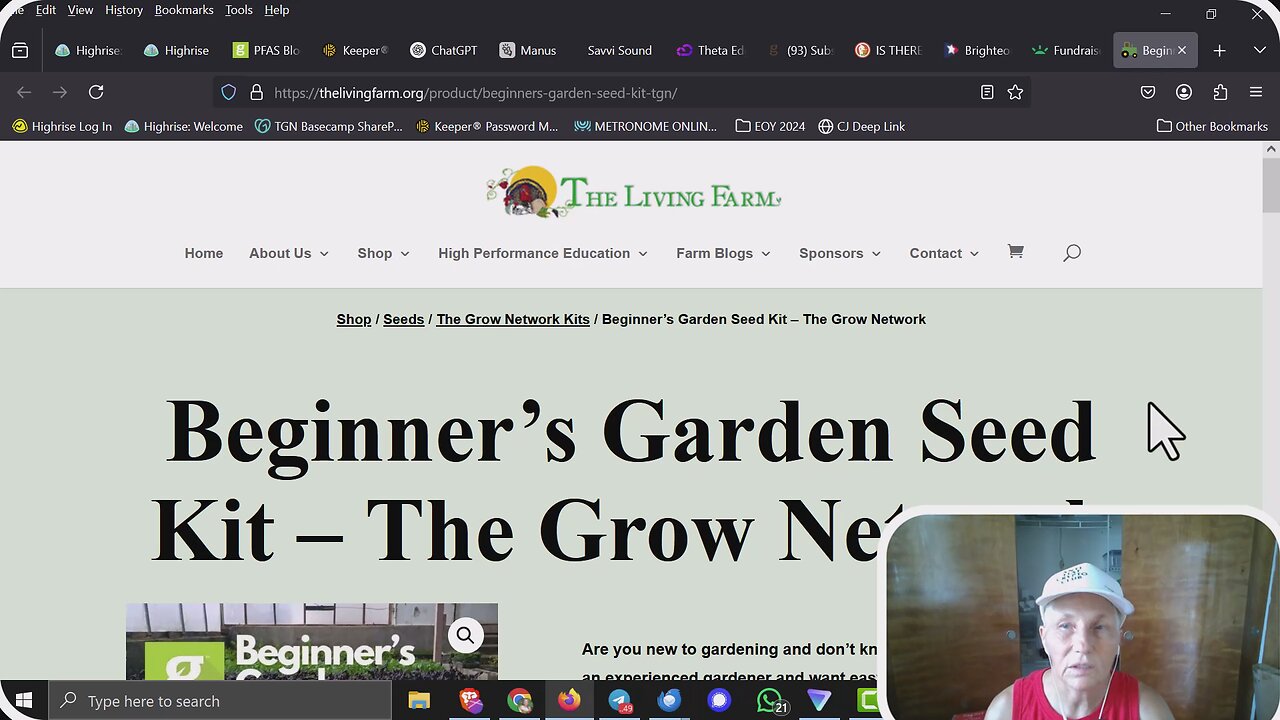Open Firefox account icon

1184,92
